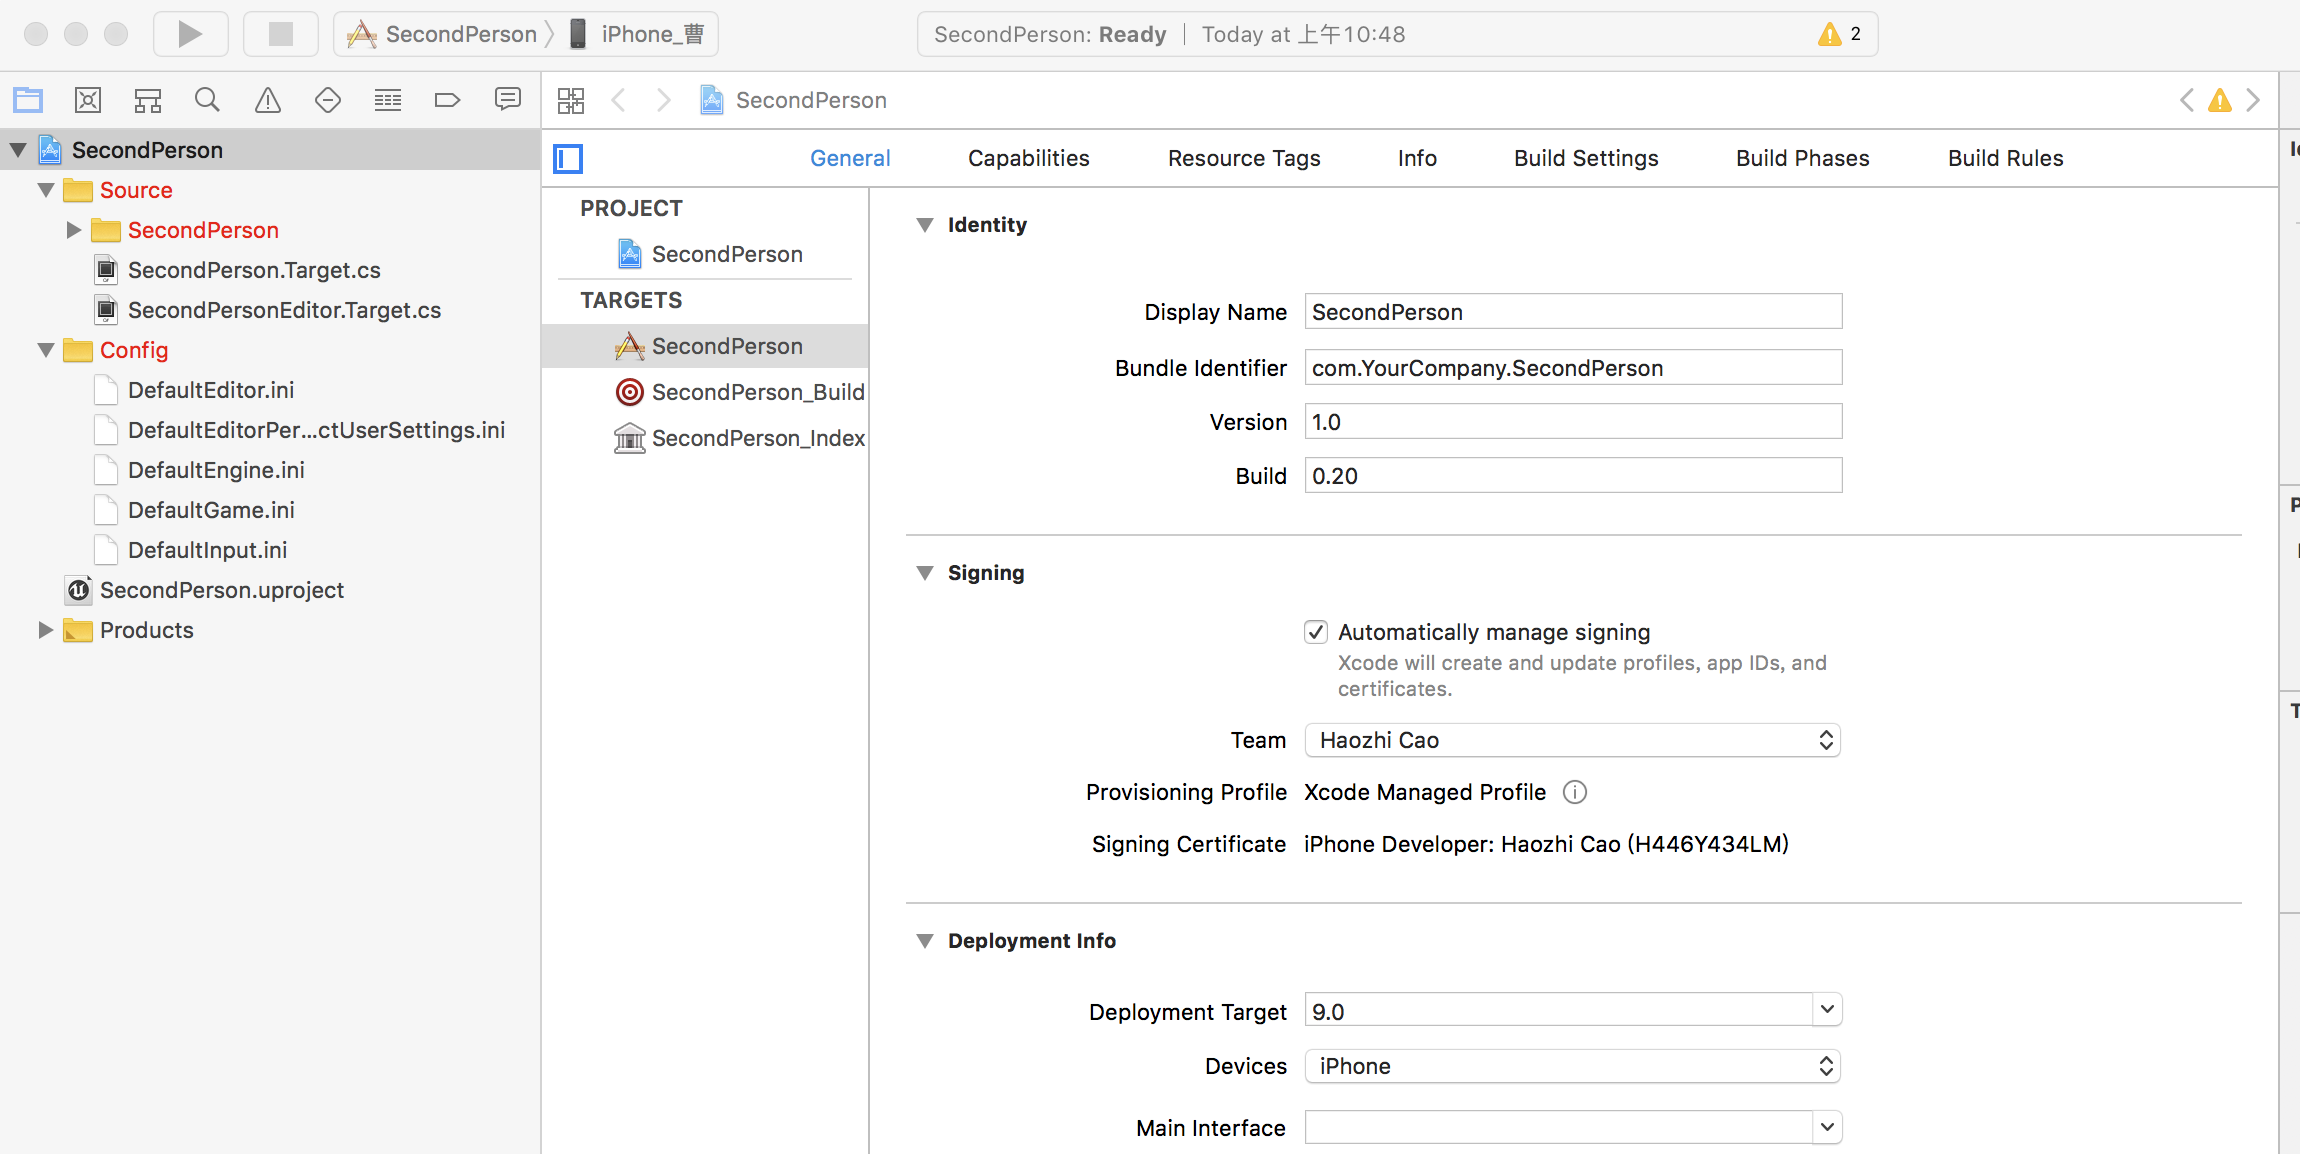Collapse the Source folder
Viewport: 2300px width, 1154px height.
(46, 190)
